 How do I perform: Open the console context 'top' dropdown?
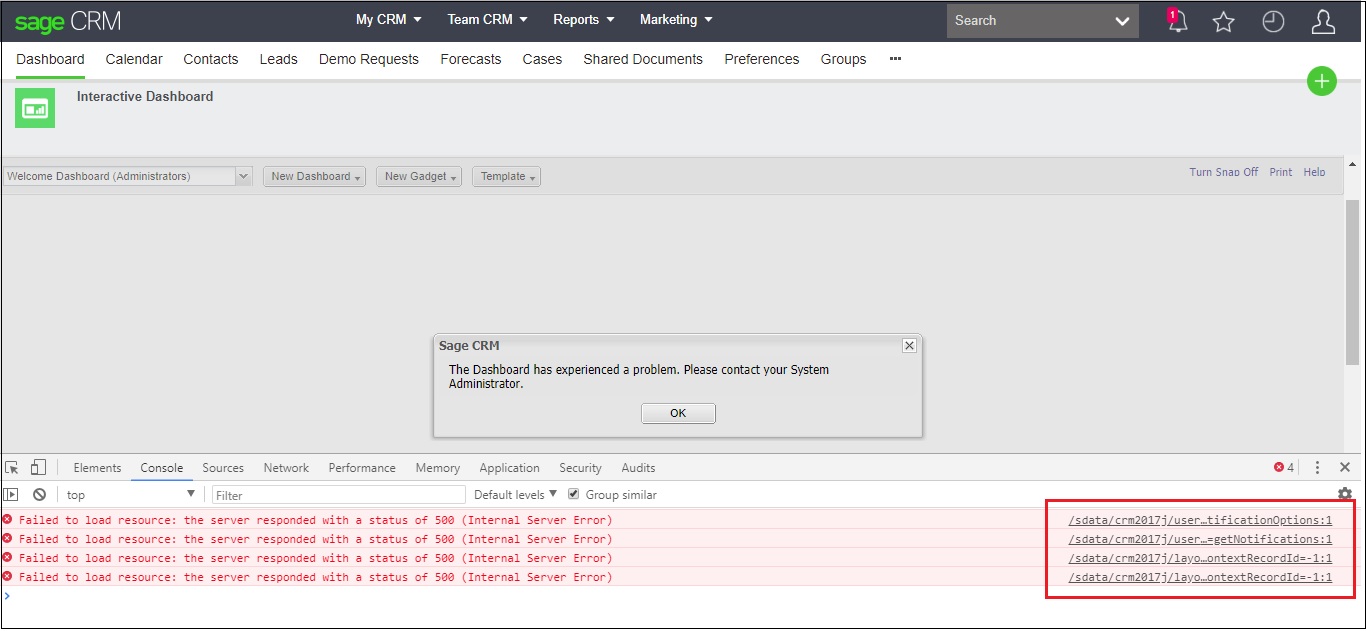[x=131, y=494]
